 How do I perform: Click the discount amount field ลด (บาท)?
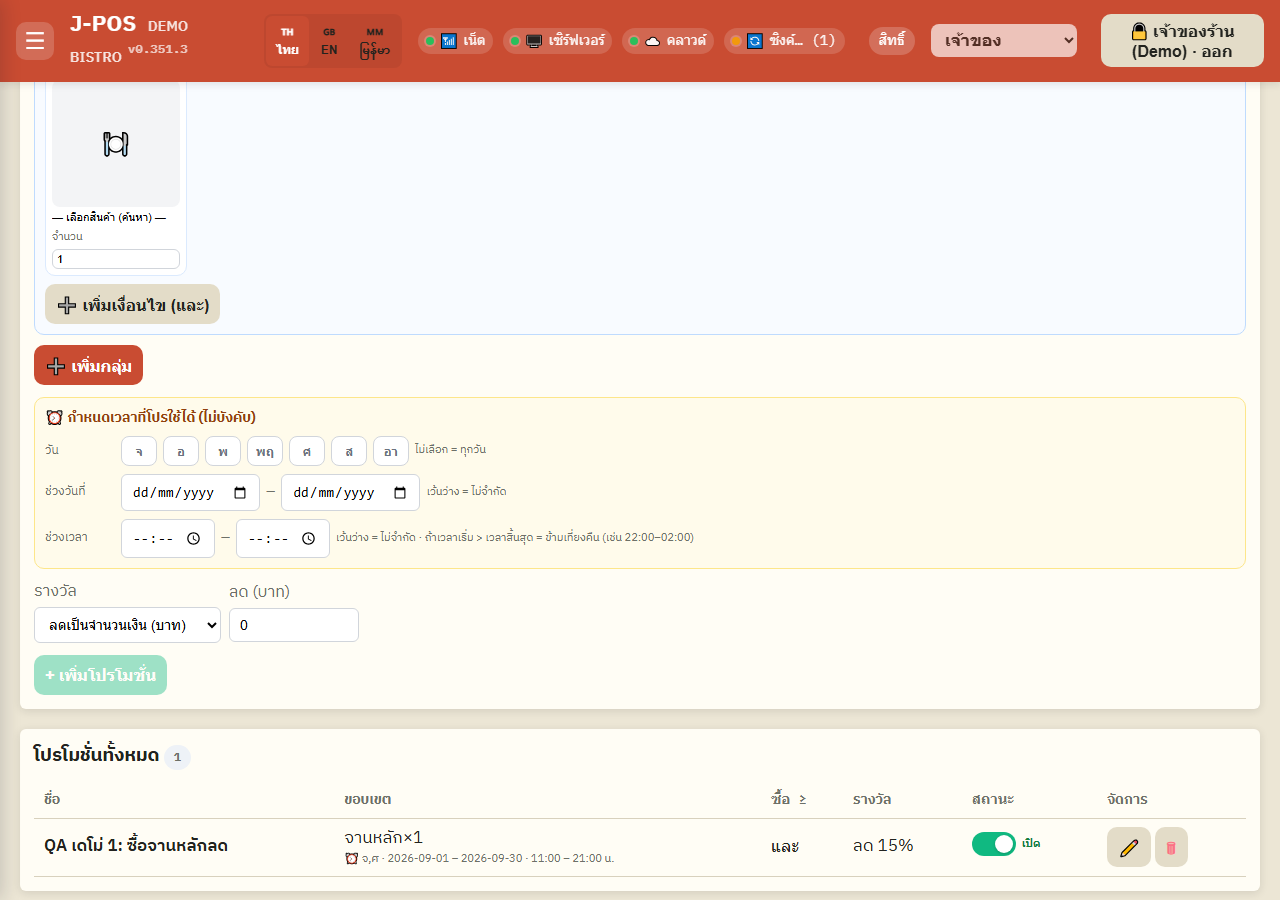click(294, 625)
